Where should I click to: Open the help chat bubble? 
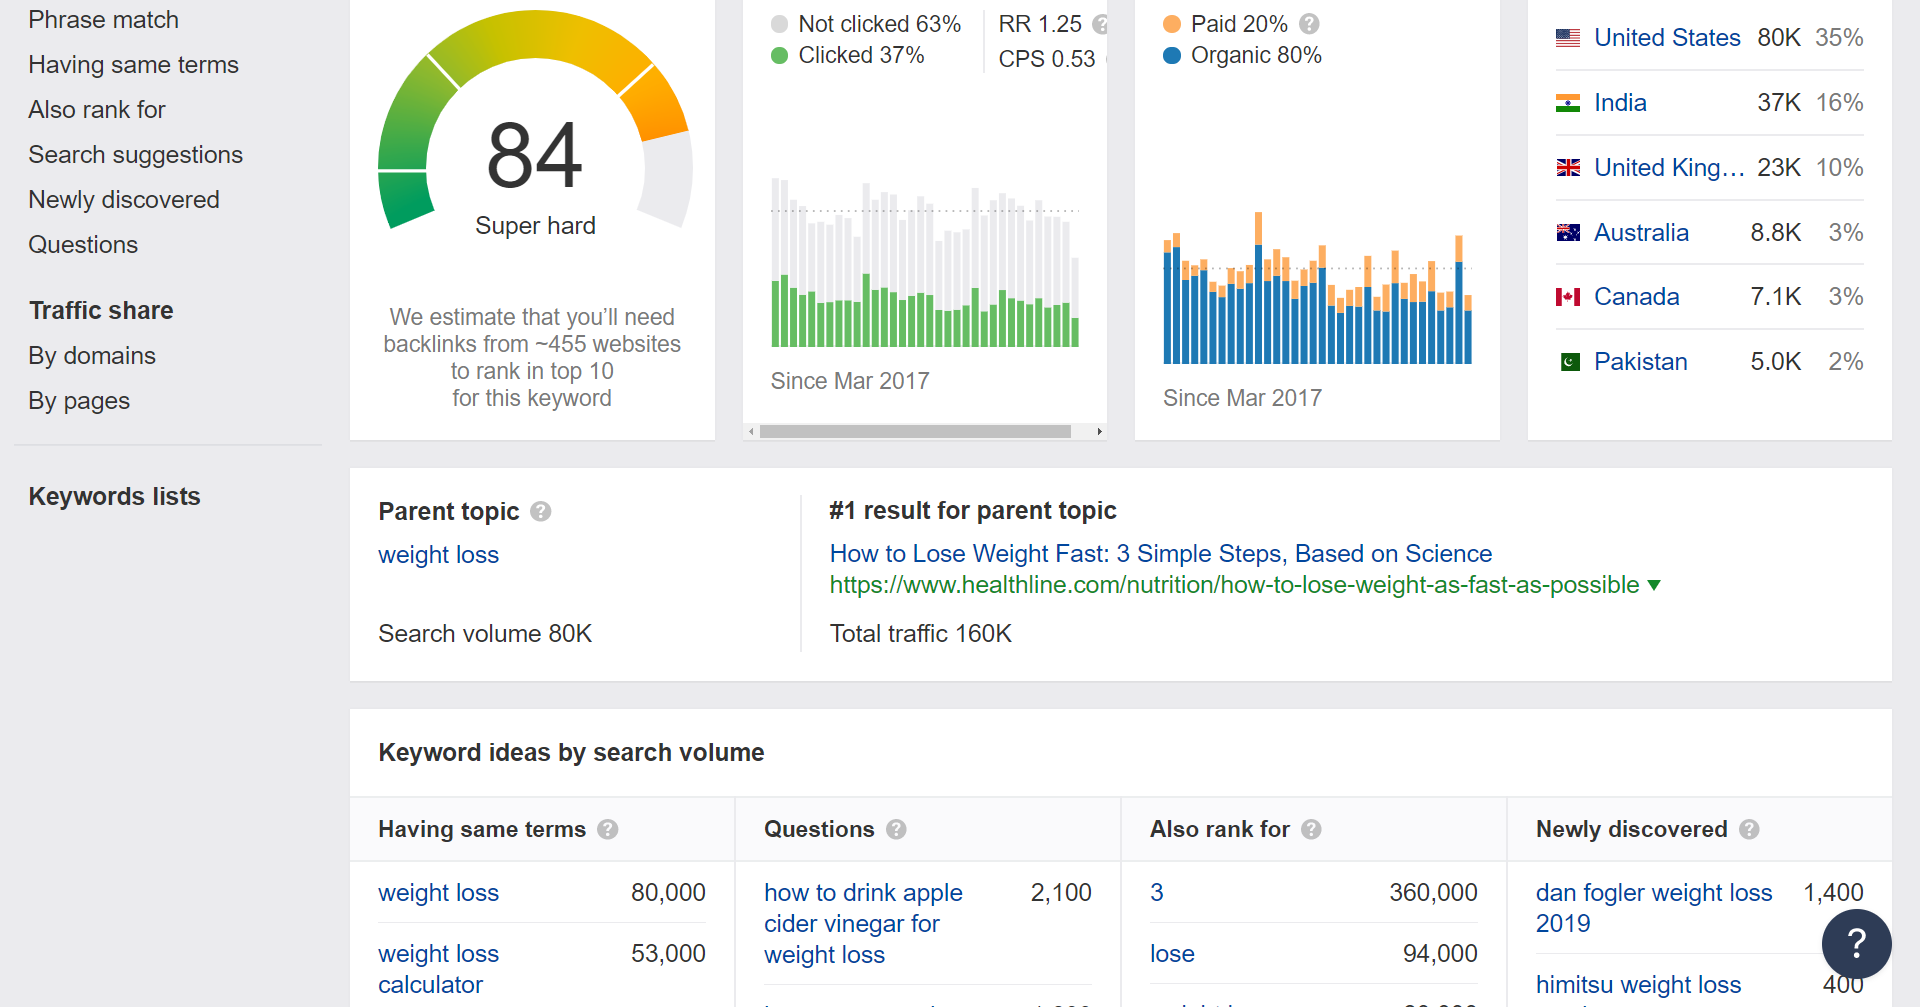pyautogui.click(x=1856, y=943)
